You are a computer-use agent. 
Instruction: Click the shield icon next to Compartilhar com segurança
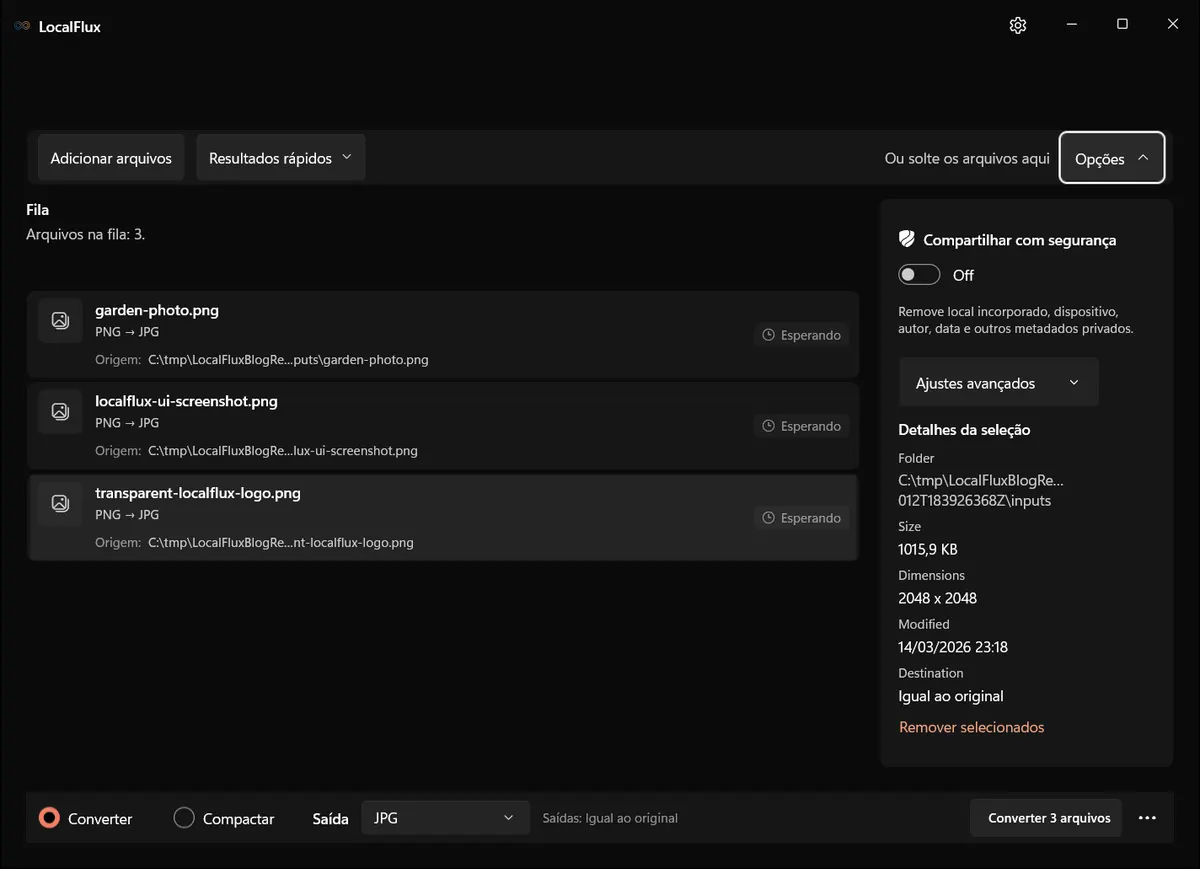(907, 239)
